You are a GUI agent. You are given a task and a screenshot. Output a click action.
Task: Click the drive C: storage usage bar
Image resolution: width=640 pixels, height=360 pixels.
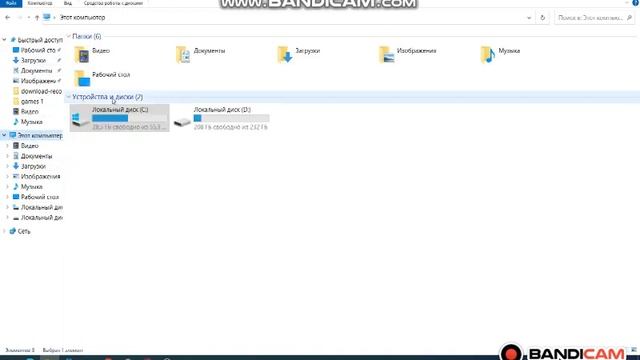129,118
